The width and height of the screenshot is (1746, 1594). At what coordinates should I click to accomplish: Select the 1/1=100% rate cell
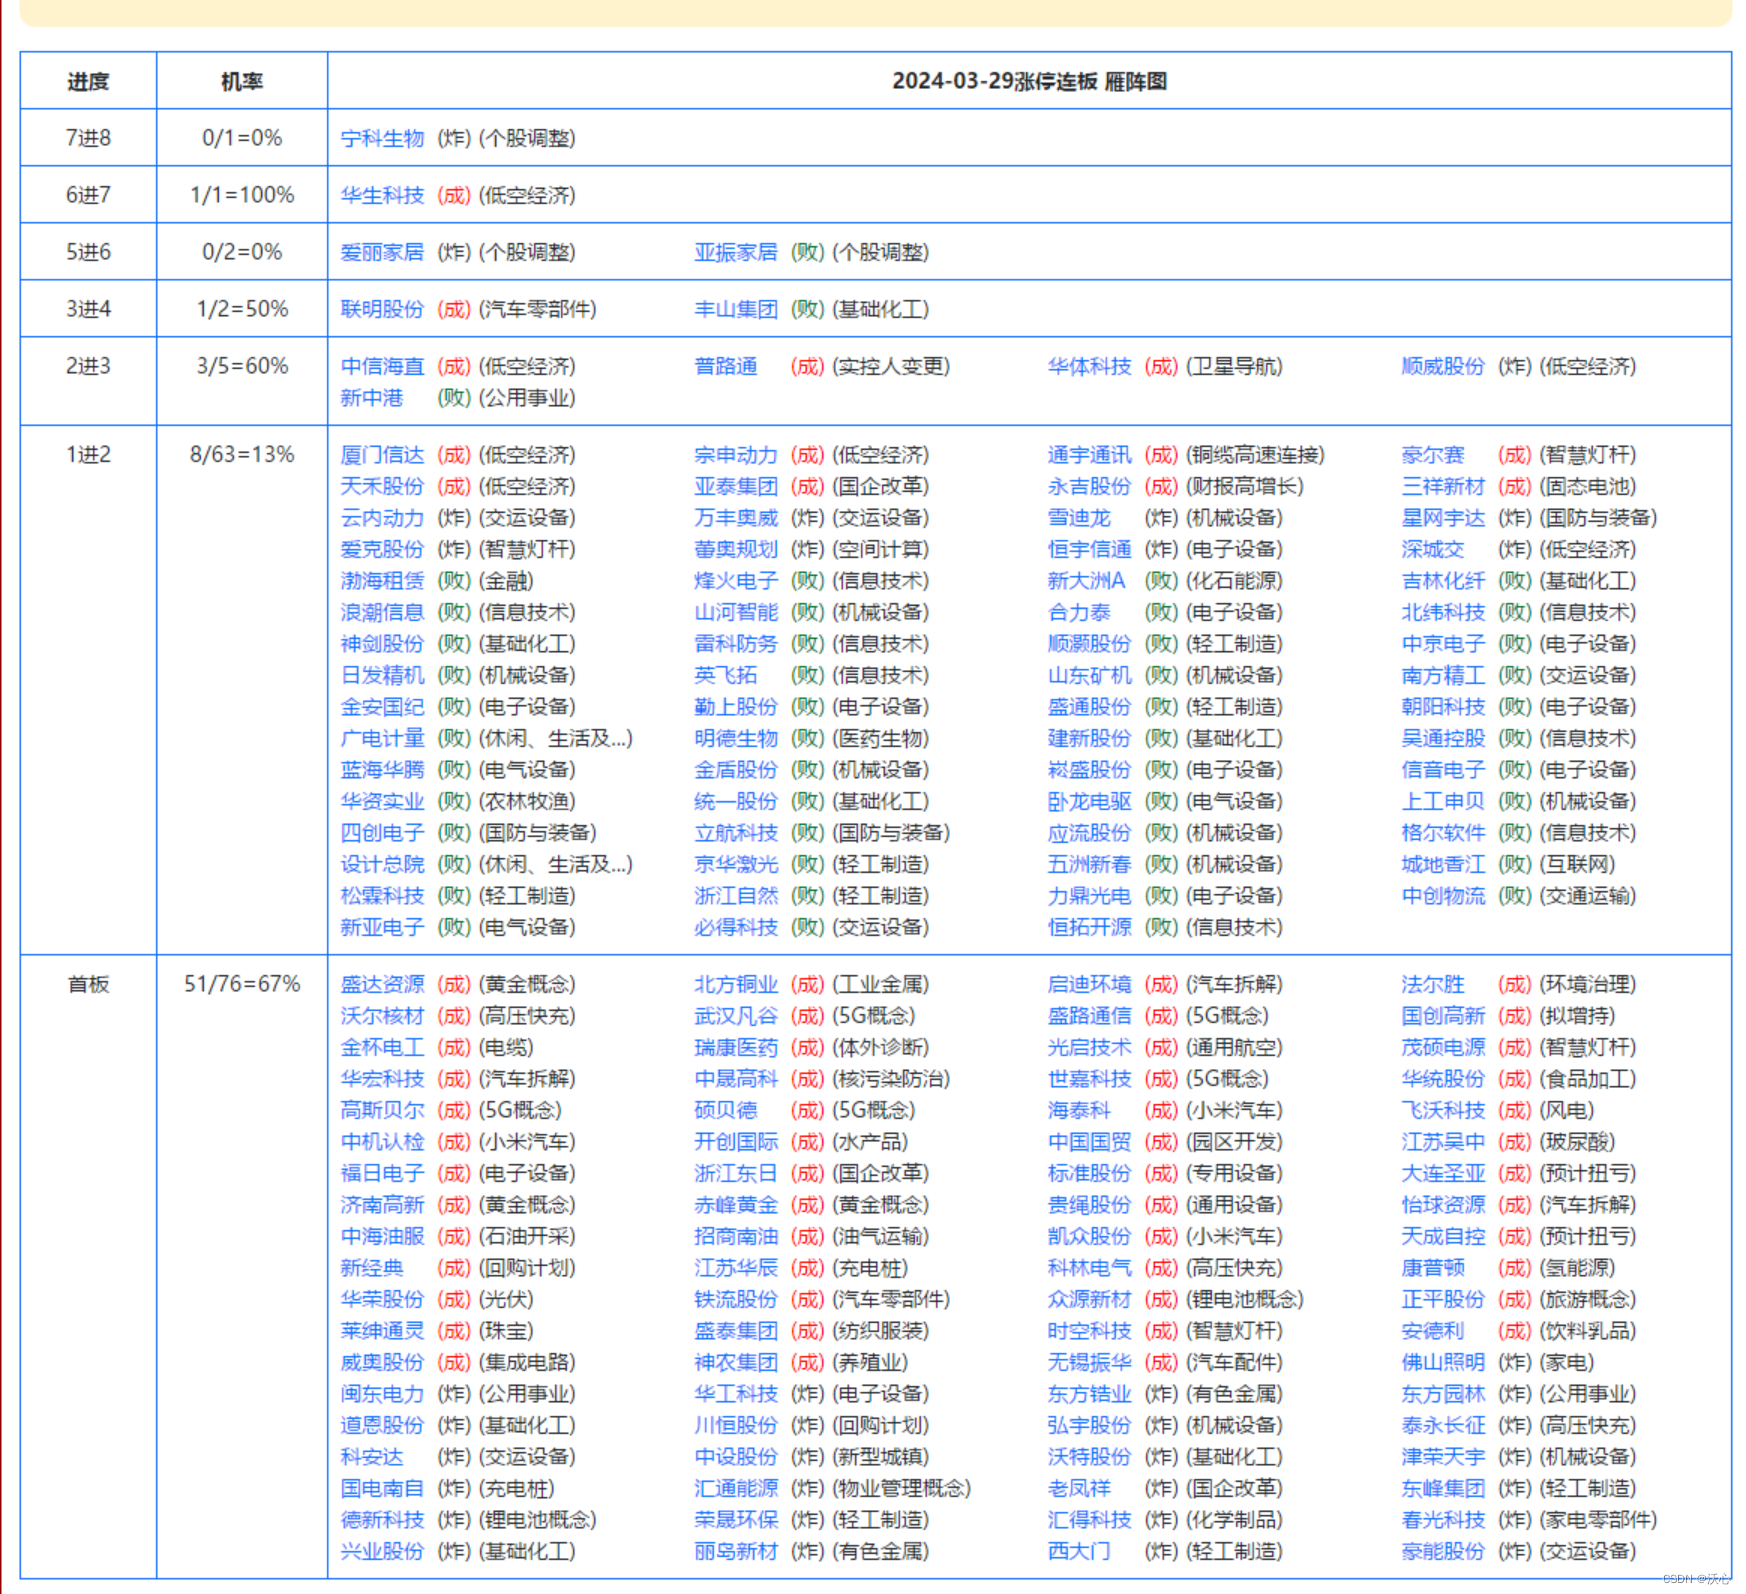[x=242, y=195]
